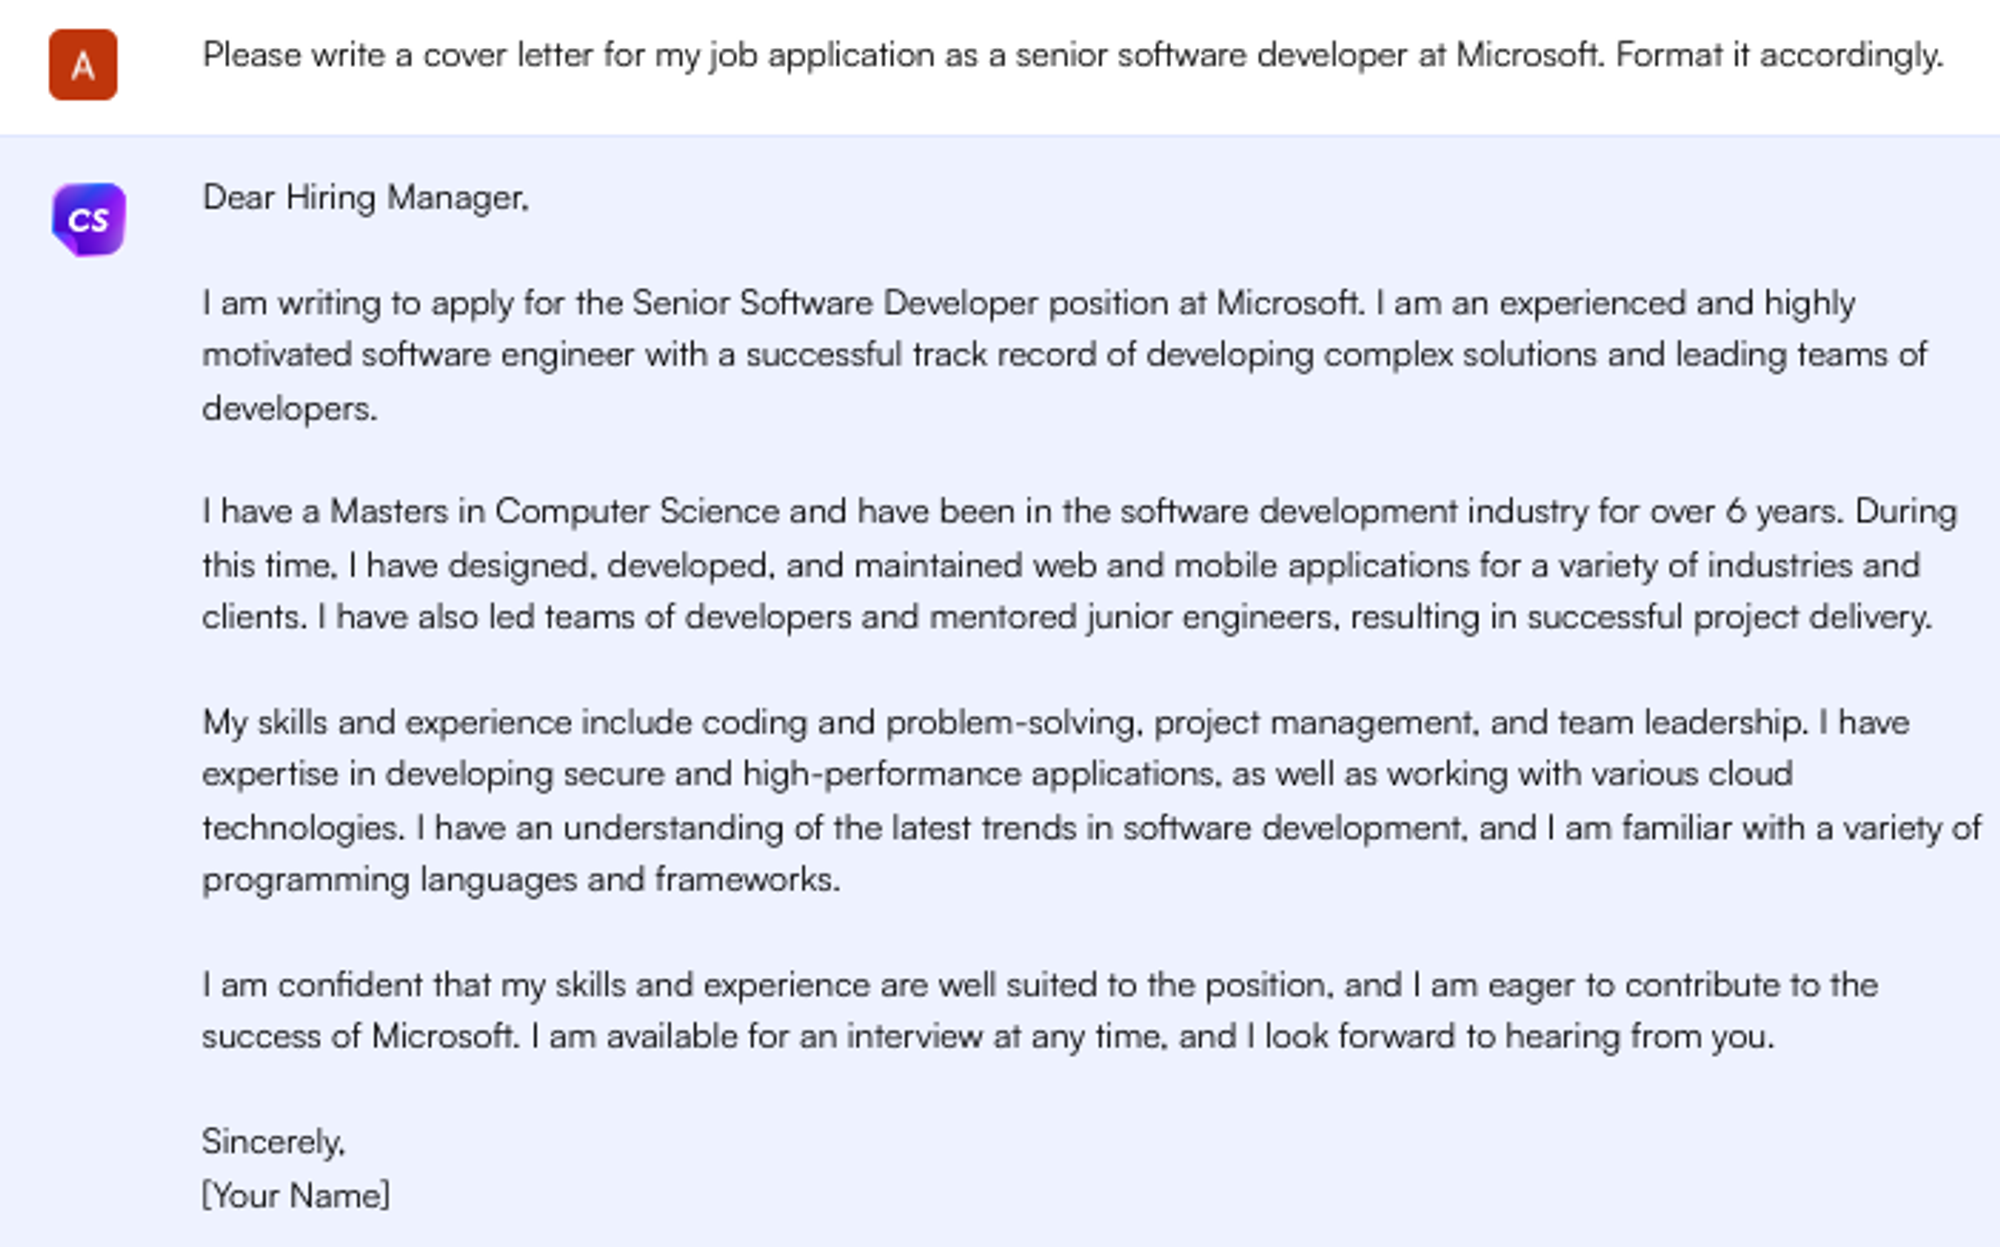Click the orange user avatar "A"
Image resolution: width=2000 pixels, height=1247 pixels.
click(x=83, y=65)
